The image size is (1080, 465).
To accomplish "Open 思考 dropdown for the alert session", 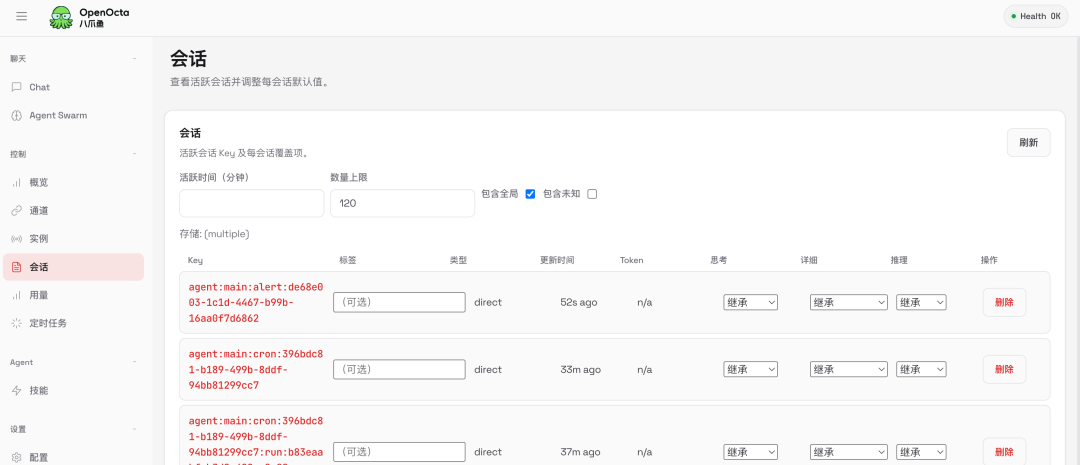I will [751, 302].
